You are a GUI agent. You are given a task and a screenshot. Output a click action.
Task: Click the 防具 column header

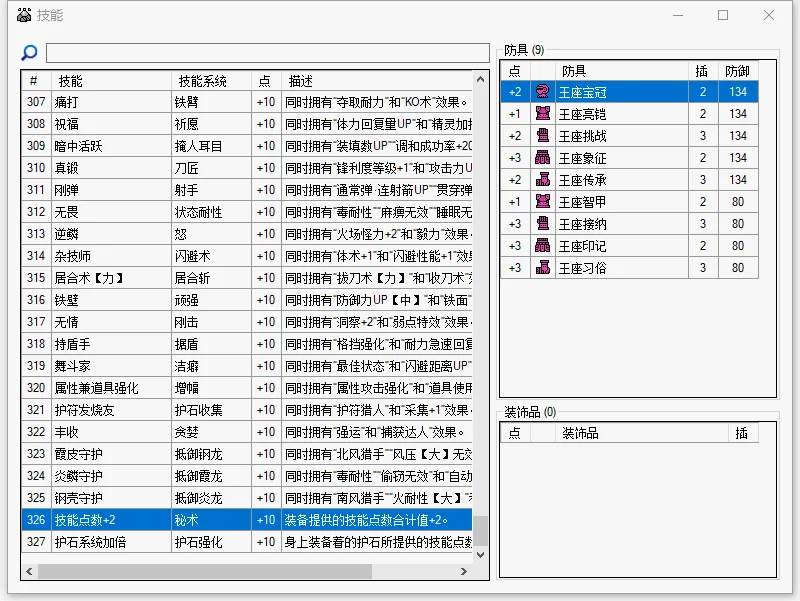pos(621,71)
